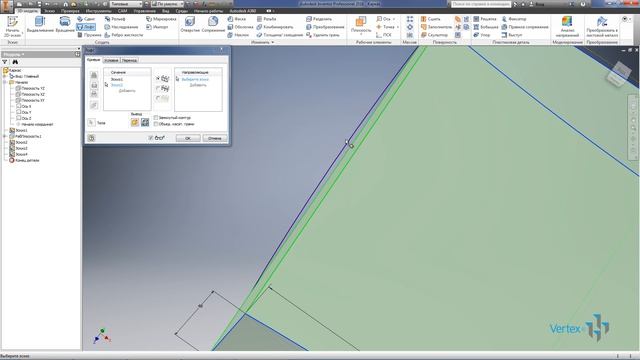The height and width of the screenshot is (360, 640).
Task: Select the Boss (Бобышка) tool
Action: tap(486, 27)
